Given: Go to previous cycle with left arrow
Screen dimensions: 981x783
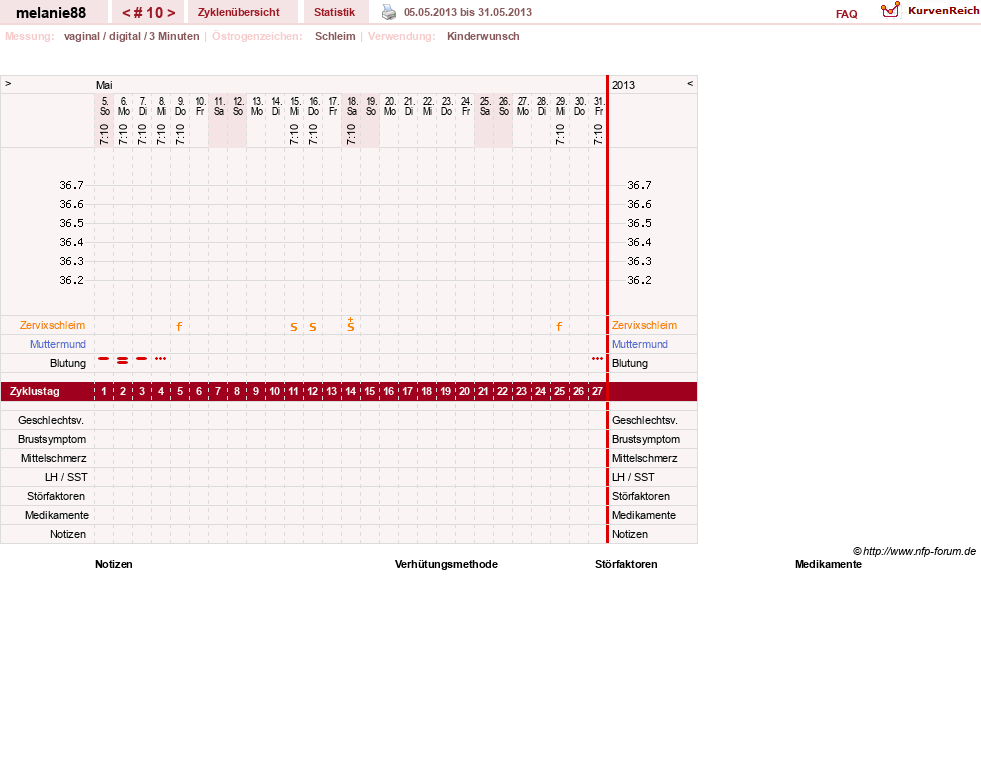Looking at the screenshot, I should [126, 13].
